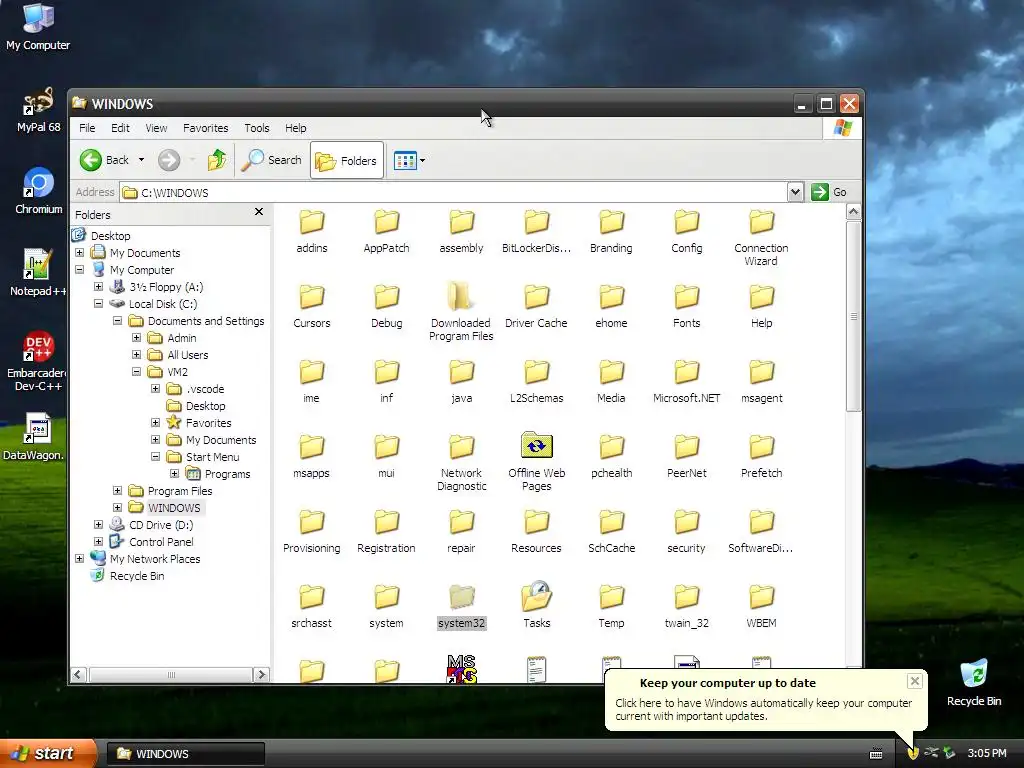Expand the 3½ Floppy (A:) node
Screen dimensions: 1024x768
[x=99, y=287]
